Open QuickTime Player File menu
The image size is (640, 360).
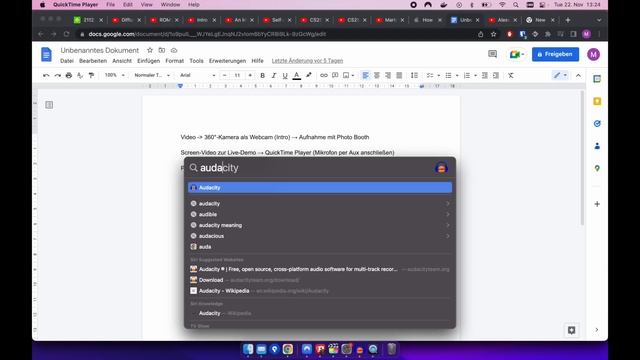pos(111,5)
